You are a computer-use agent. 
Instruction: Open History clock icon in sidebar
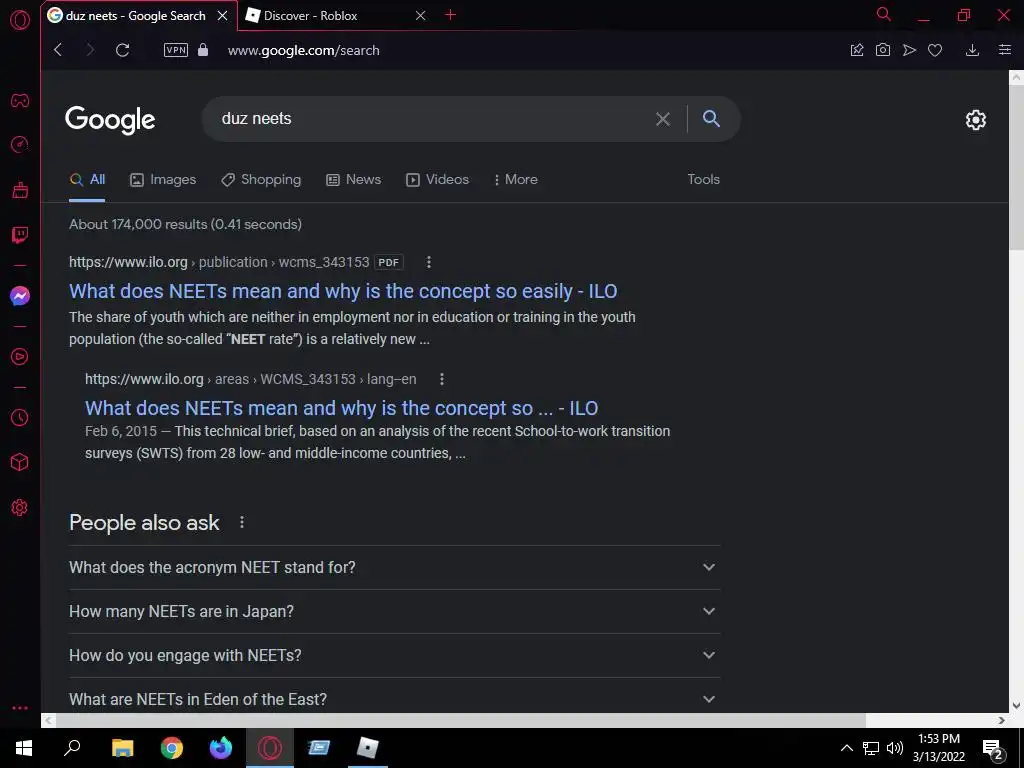(x=20, y=417)
